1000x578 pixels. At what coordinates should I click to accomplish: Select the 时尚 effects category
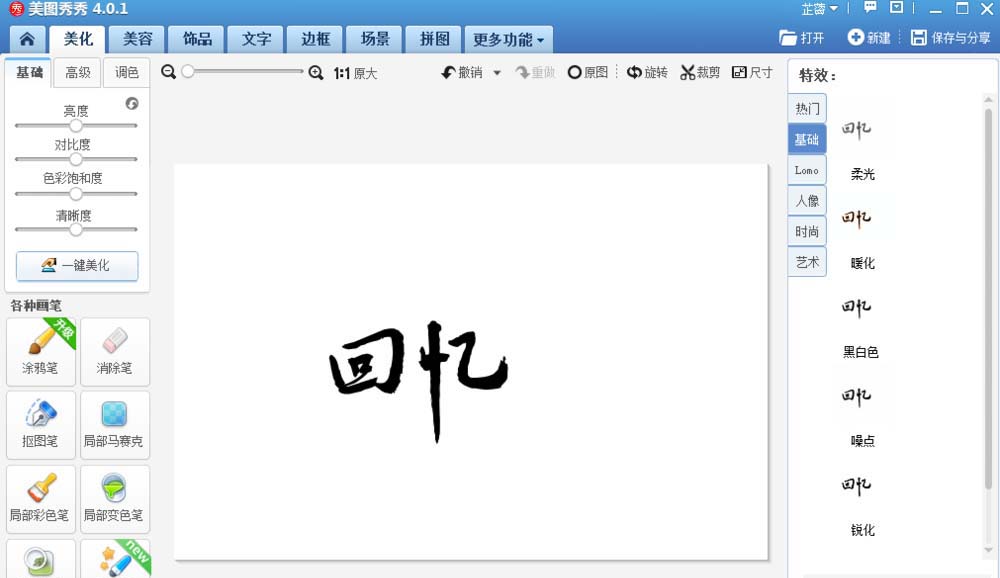807,232
